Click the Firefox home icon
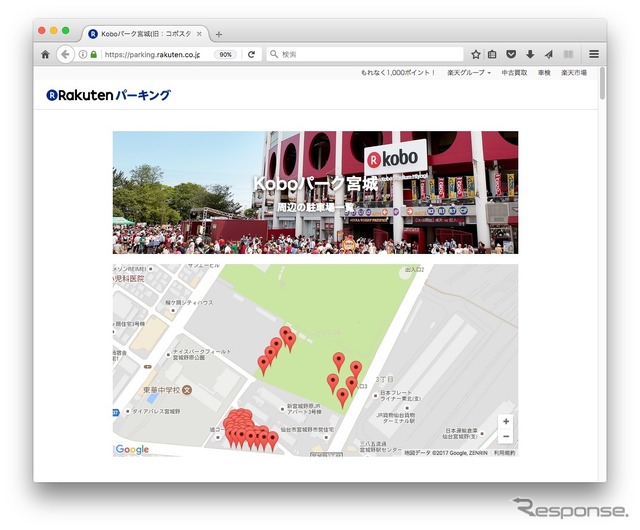640x530 pixels. (x=45, y=54)
